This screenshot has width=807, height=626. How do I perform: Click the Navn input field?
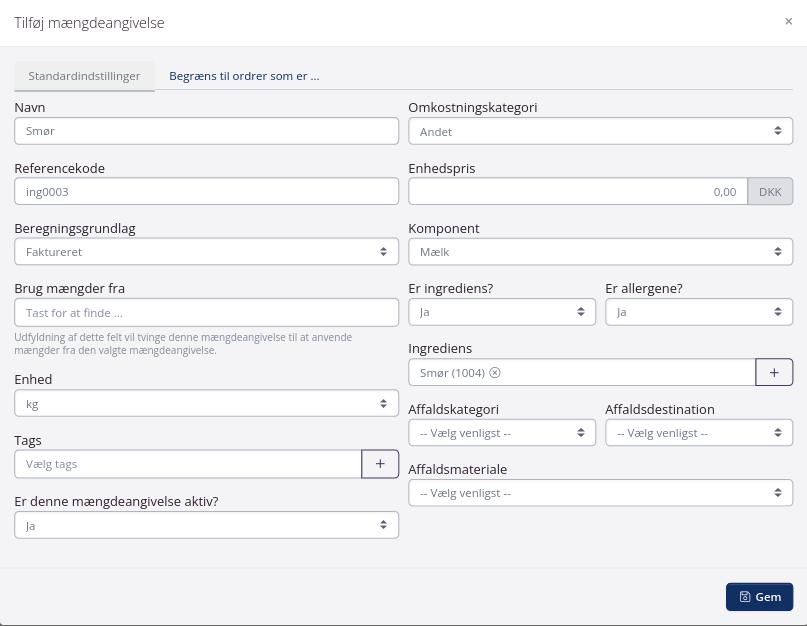pyautogui.click(x=206, y=131)
